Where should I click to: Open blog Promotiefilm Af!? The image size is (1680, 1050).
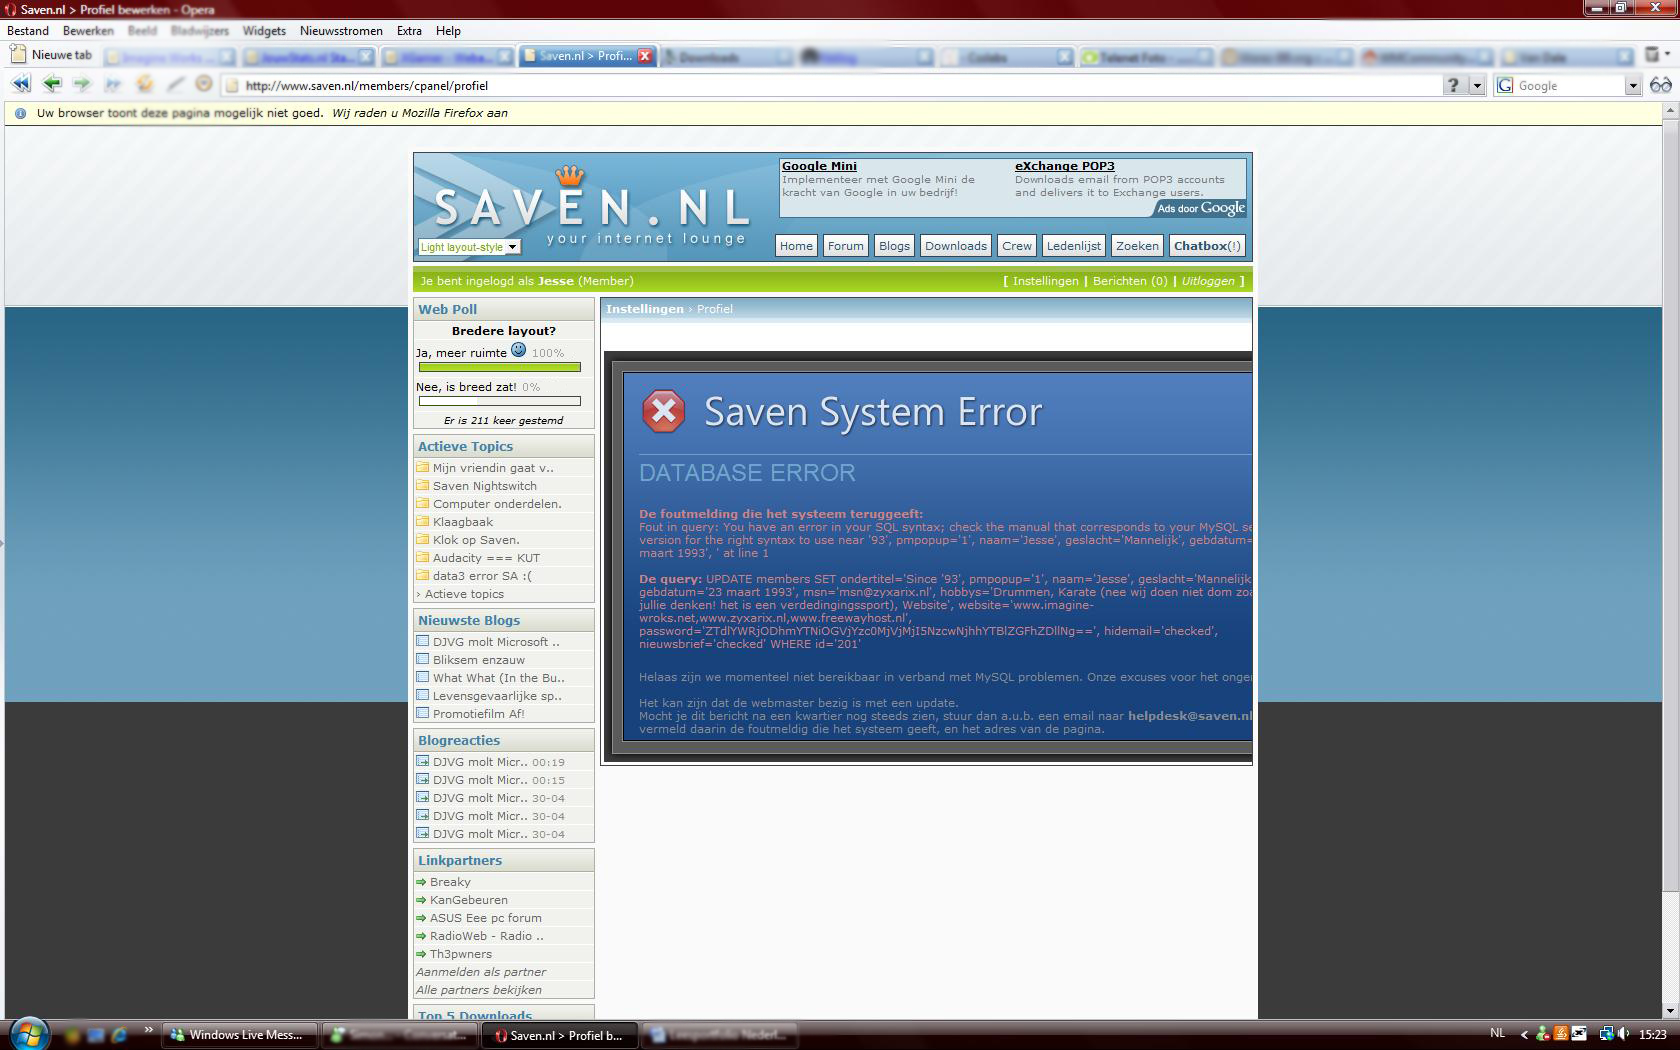coord(478,714)
